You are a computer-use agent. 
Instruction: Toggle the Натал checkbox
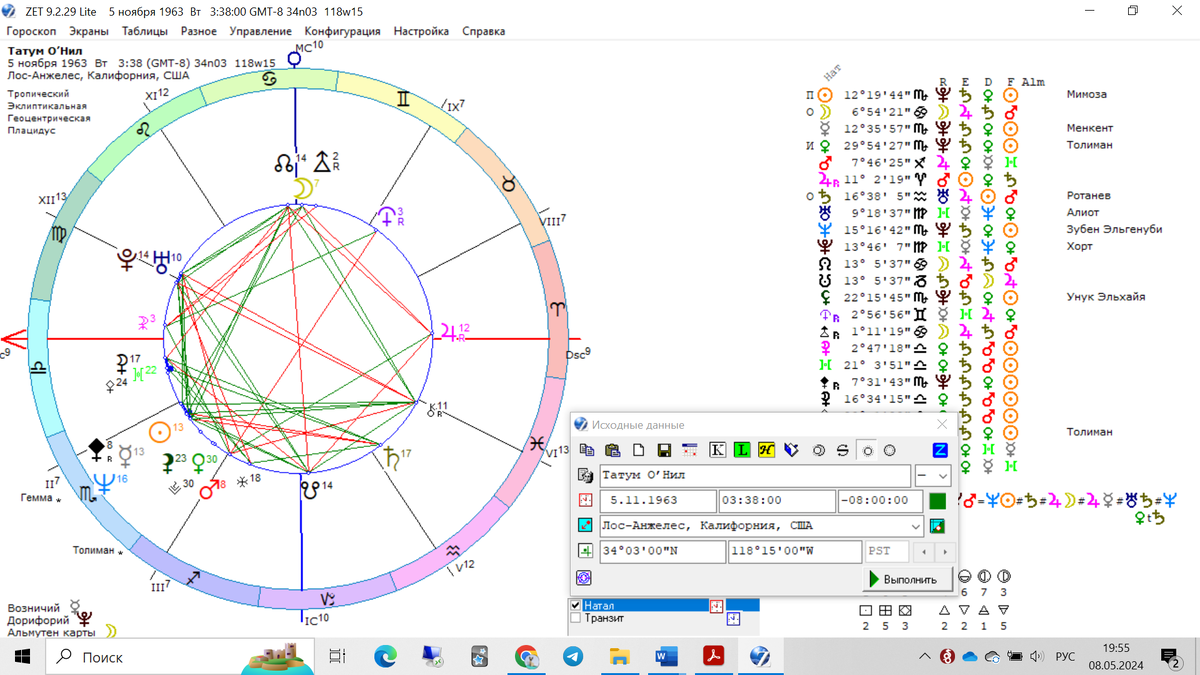tap(575, 606)
